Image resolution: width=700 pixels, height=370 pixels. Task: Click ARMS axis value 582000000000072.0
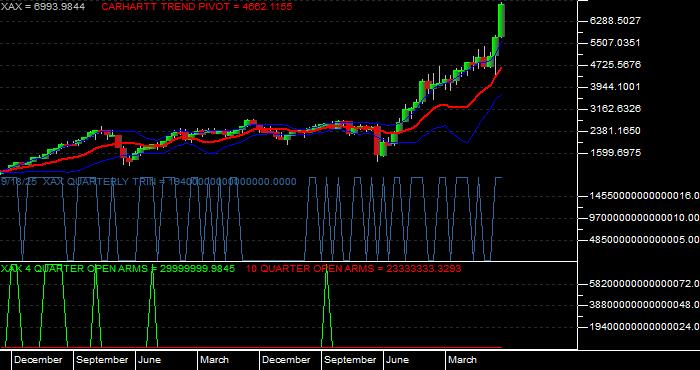pyautogui.click(x=644, y=283)
